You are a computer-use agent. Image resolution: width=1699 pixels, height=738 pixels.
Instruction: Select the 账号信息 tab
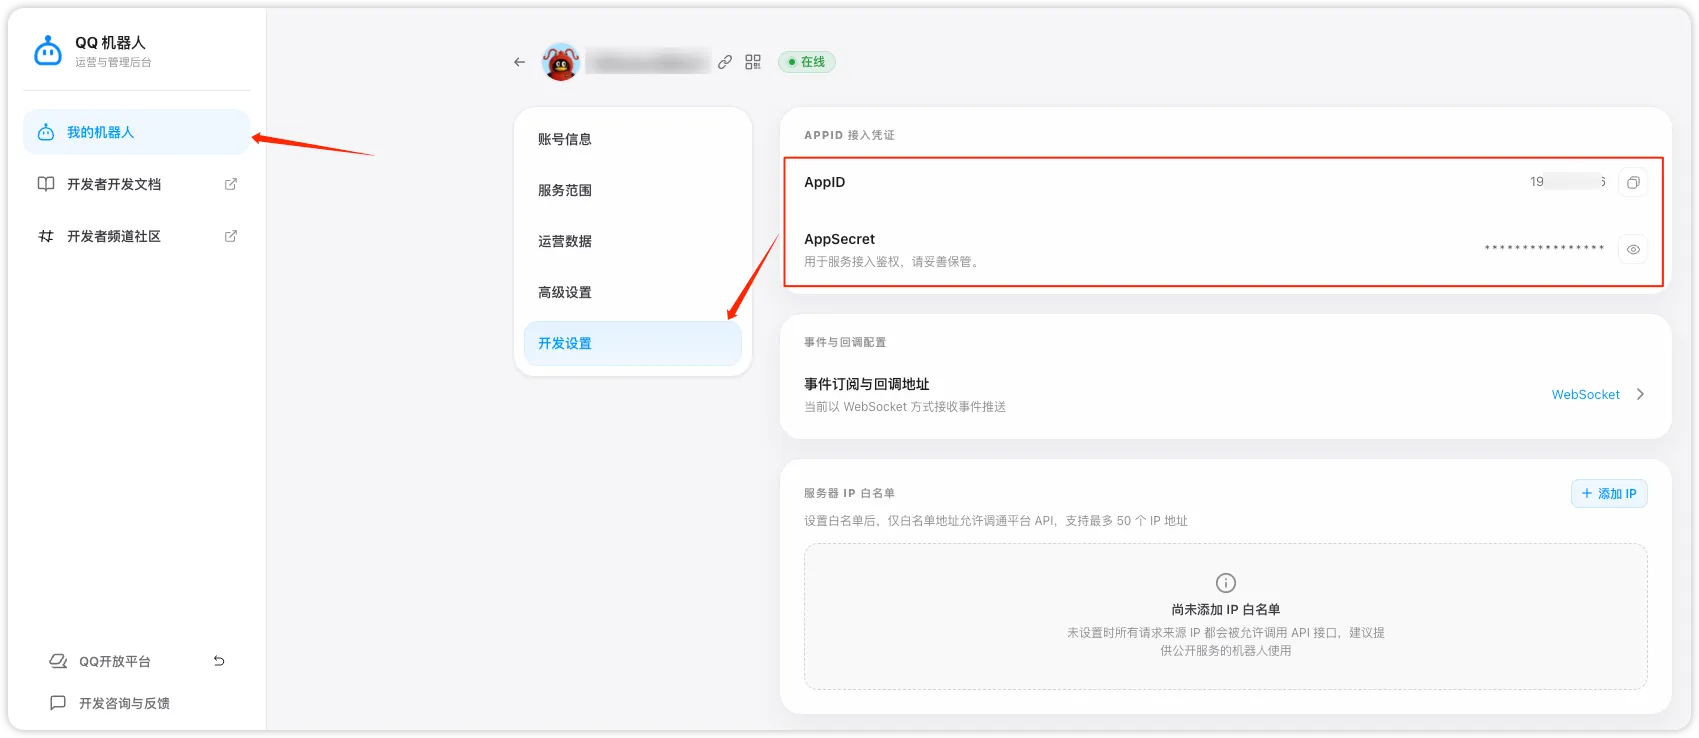tap(633, 139)
